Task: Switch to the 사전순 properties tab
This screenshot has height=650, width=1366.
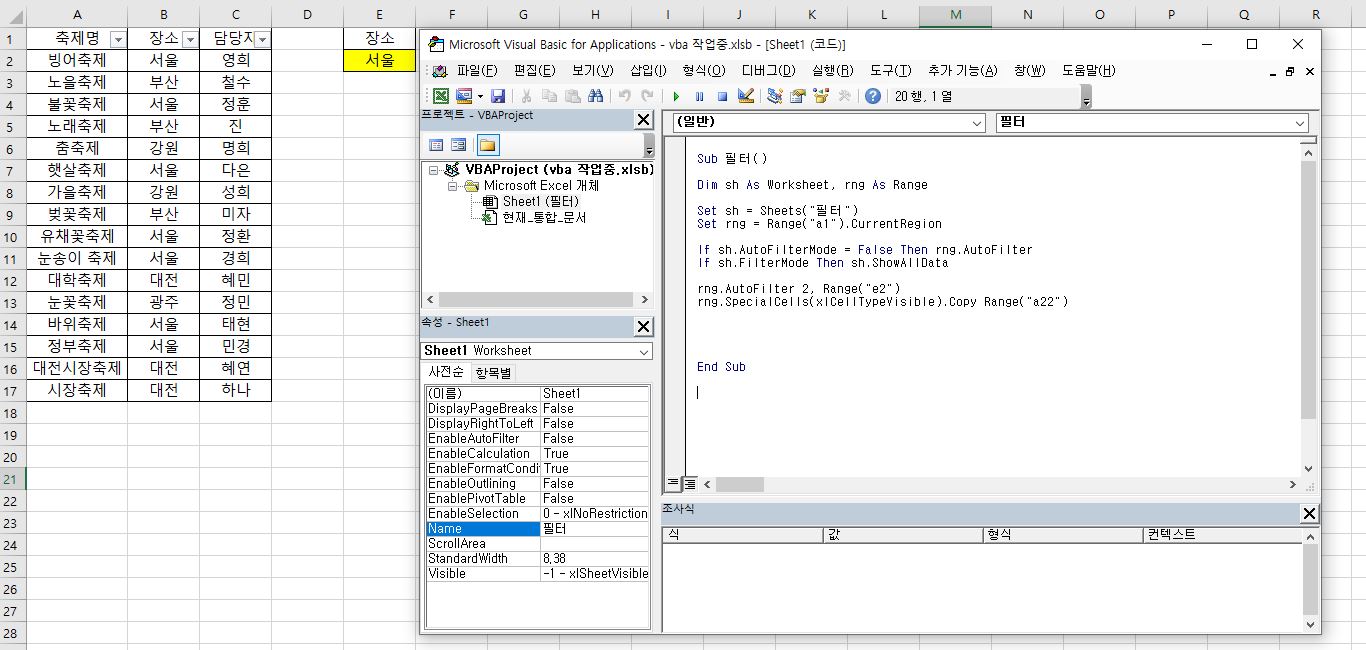Action: tap(445, 372)
